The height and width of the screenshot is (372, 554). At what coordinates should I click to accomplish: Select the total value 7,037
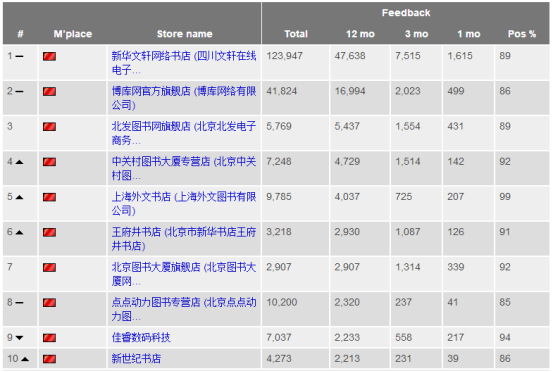point(279,337)
